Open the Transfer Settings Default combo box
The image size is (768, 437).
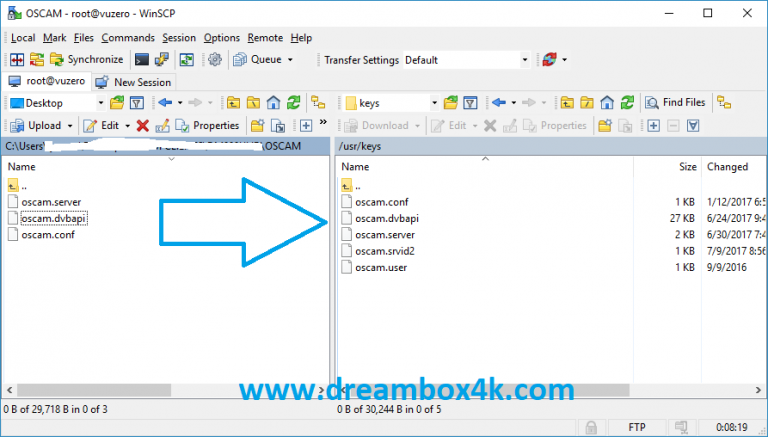pos(466,60)
